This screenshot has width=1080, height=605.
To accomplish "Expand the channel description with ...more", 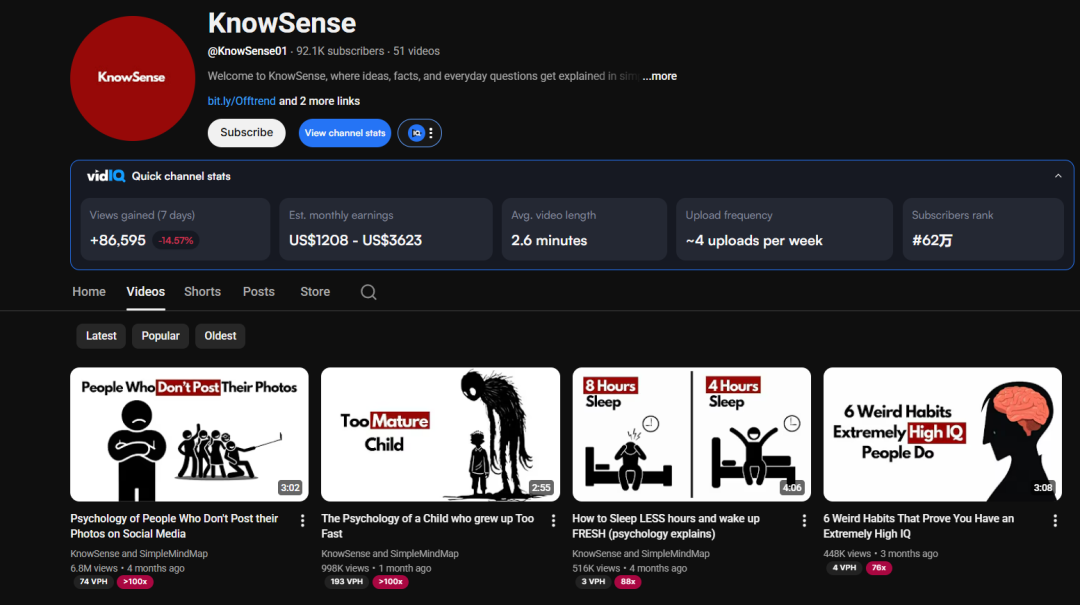I will click(x=660, y=76).
